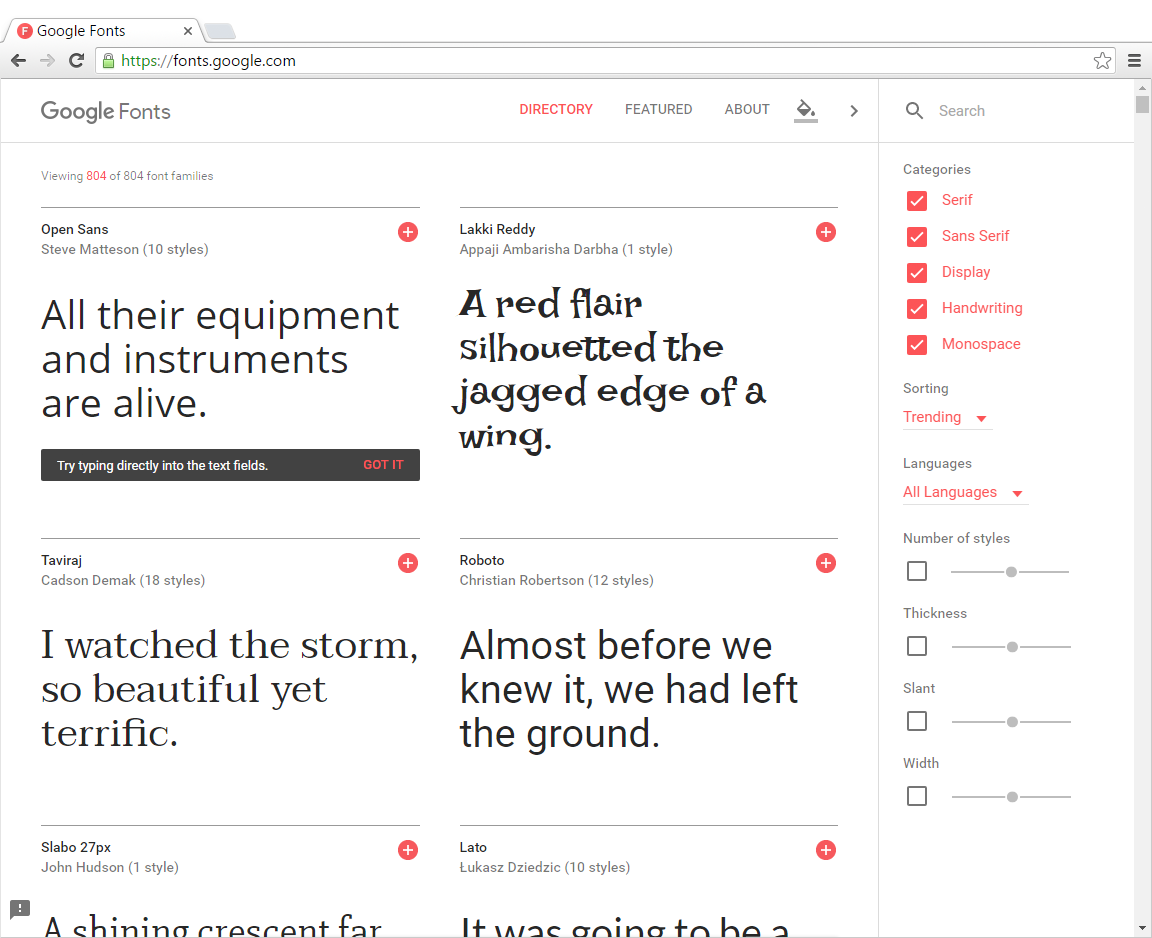Enable the Width filter checkbox
Viewport: 1152px width, 938px height.
pyautogui.click(x=916, y=796)
